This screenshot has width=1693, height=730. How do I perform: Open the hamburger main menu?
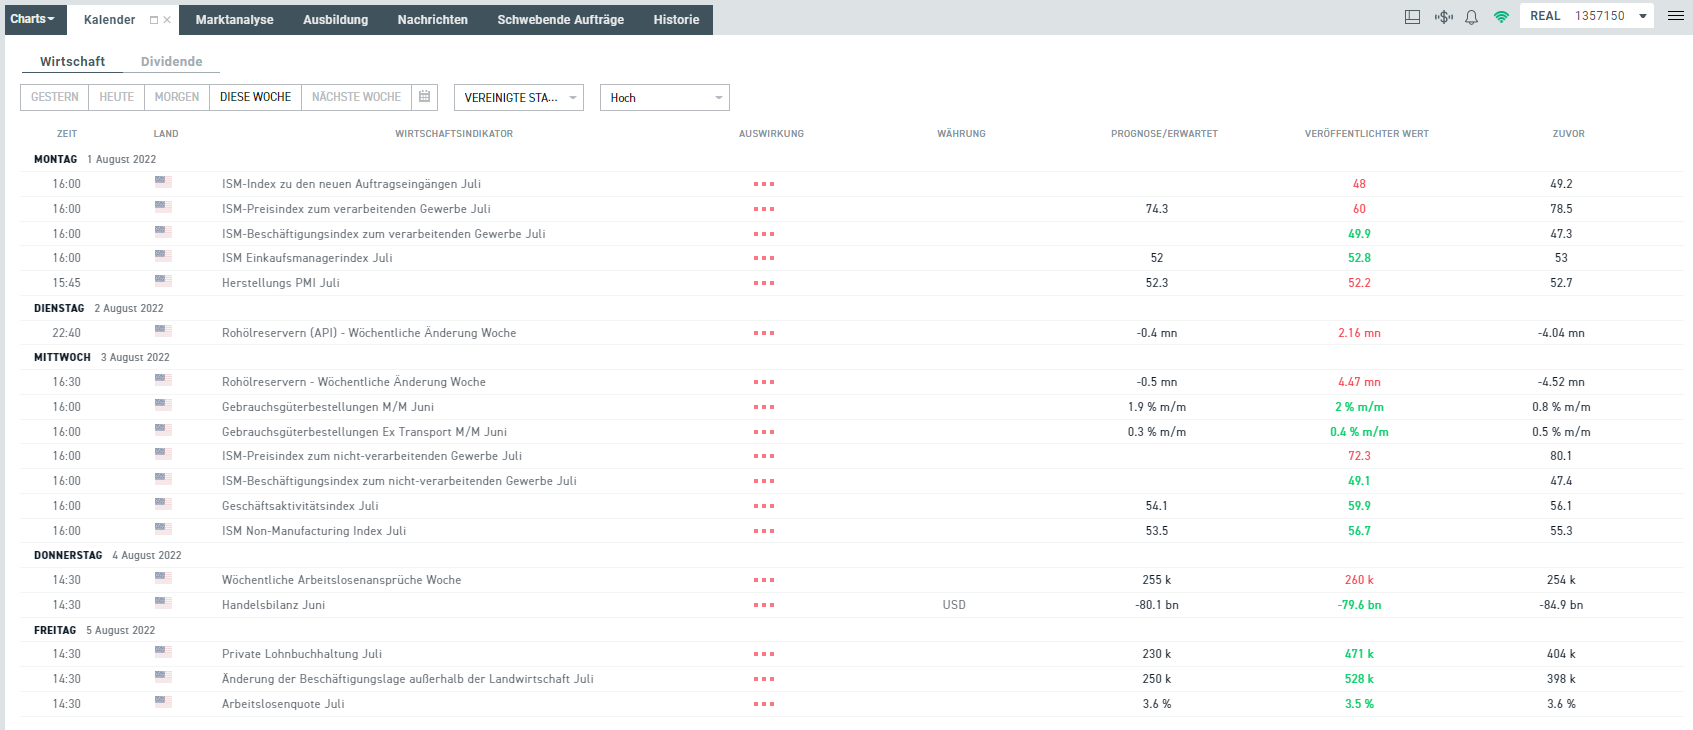pos(1676,16)
